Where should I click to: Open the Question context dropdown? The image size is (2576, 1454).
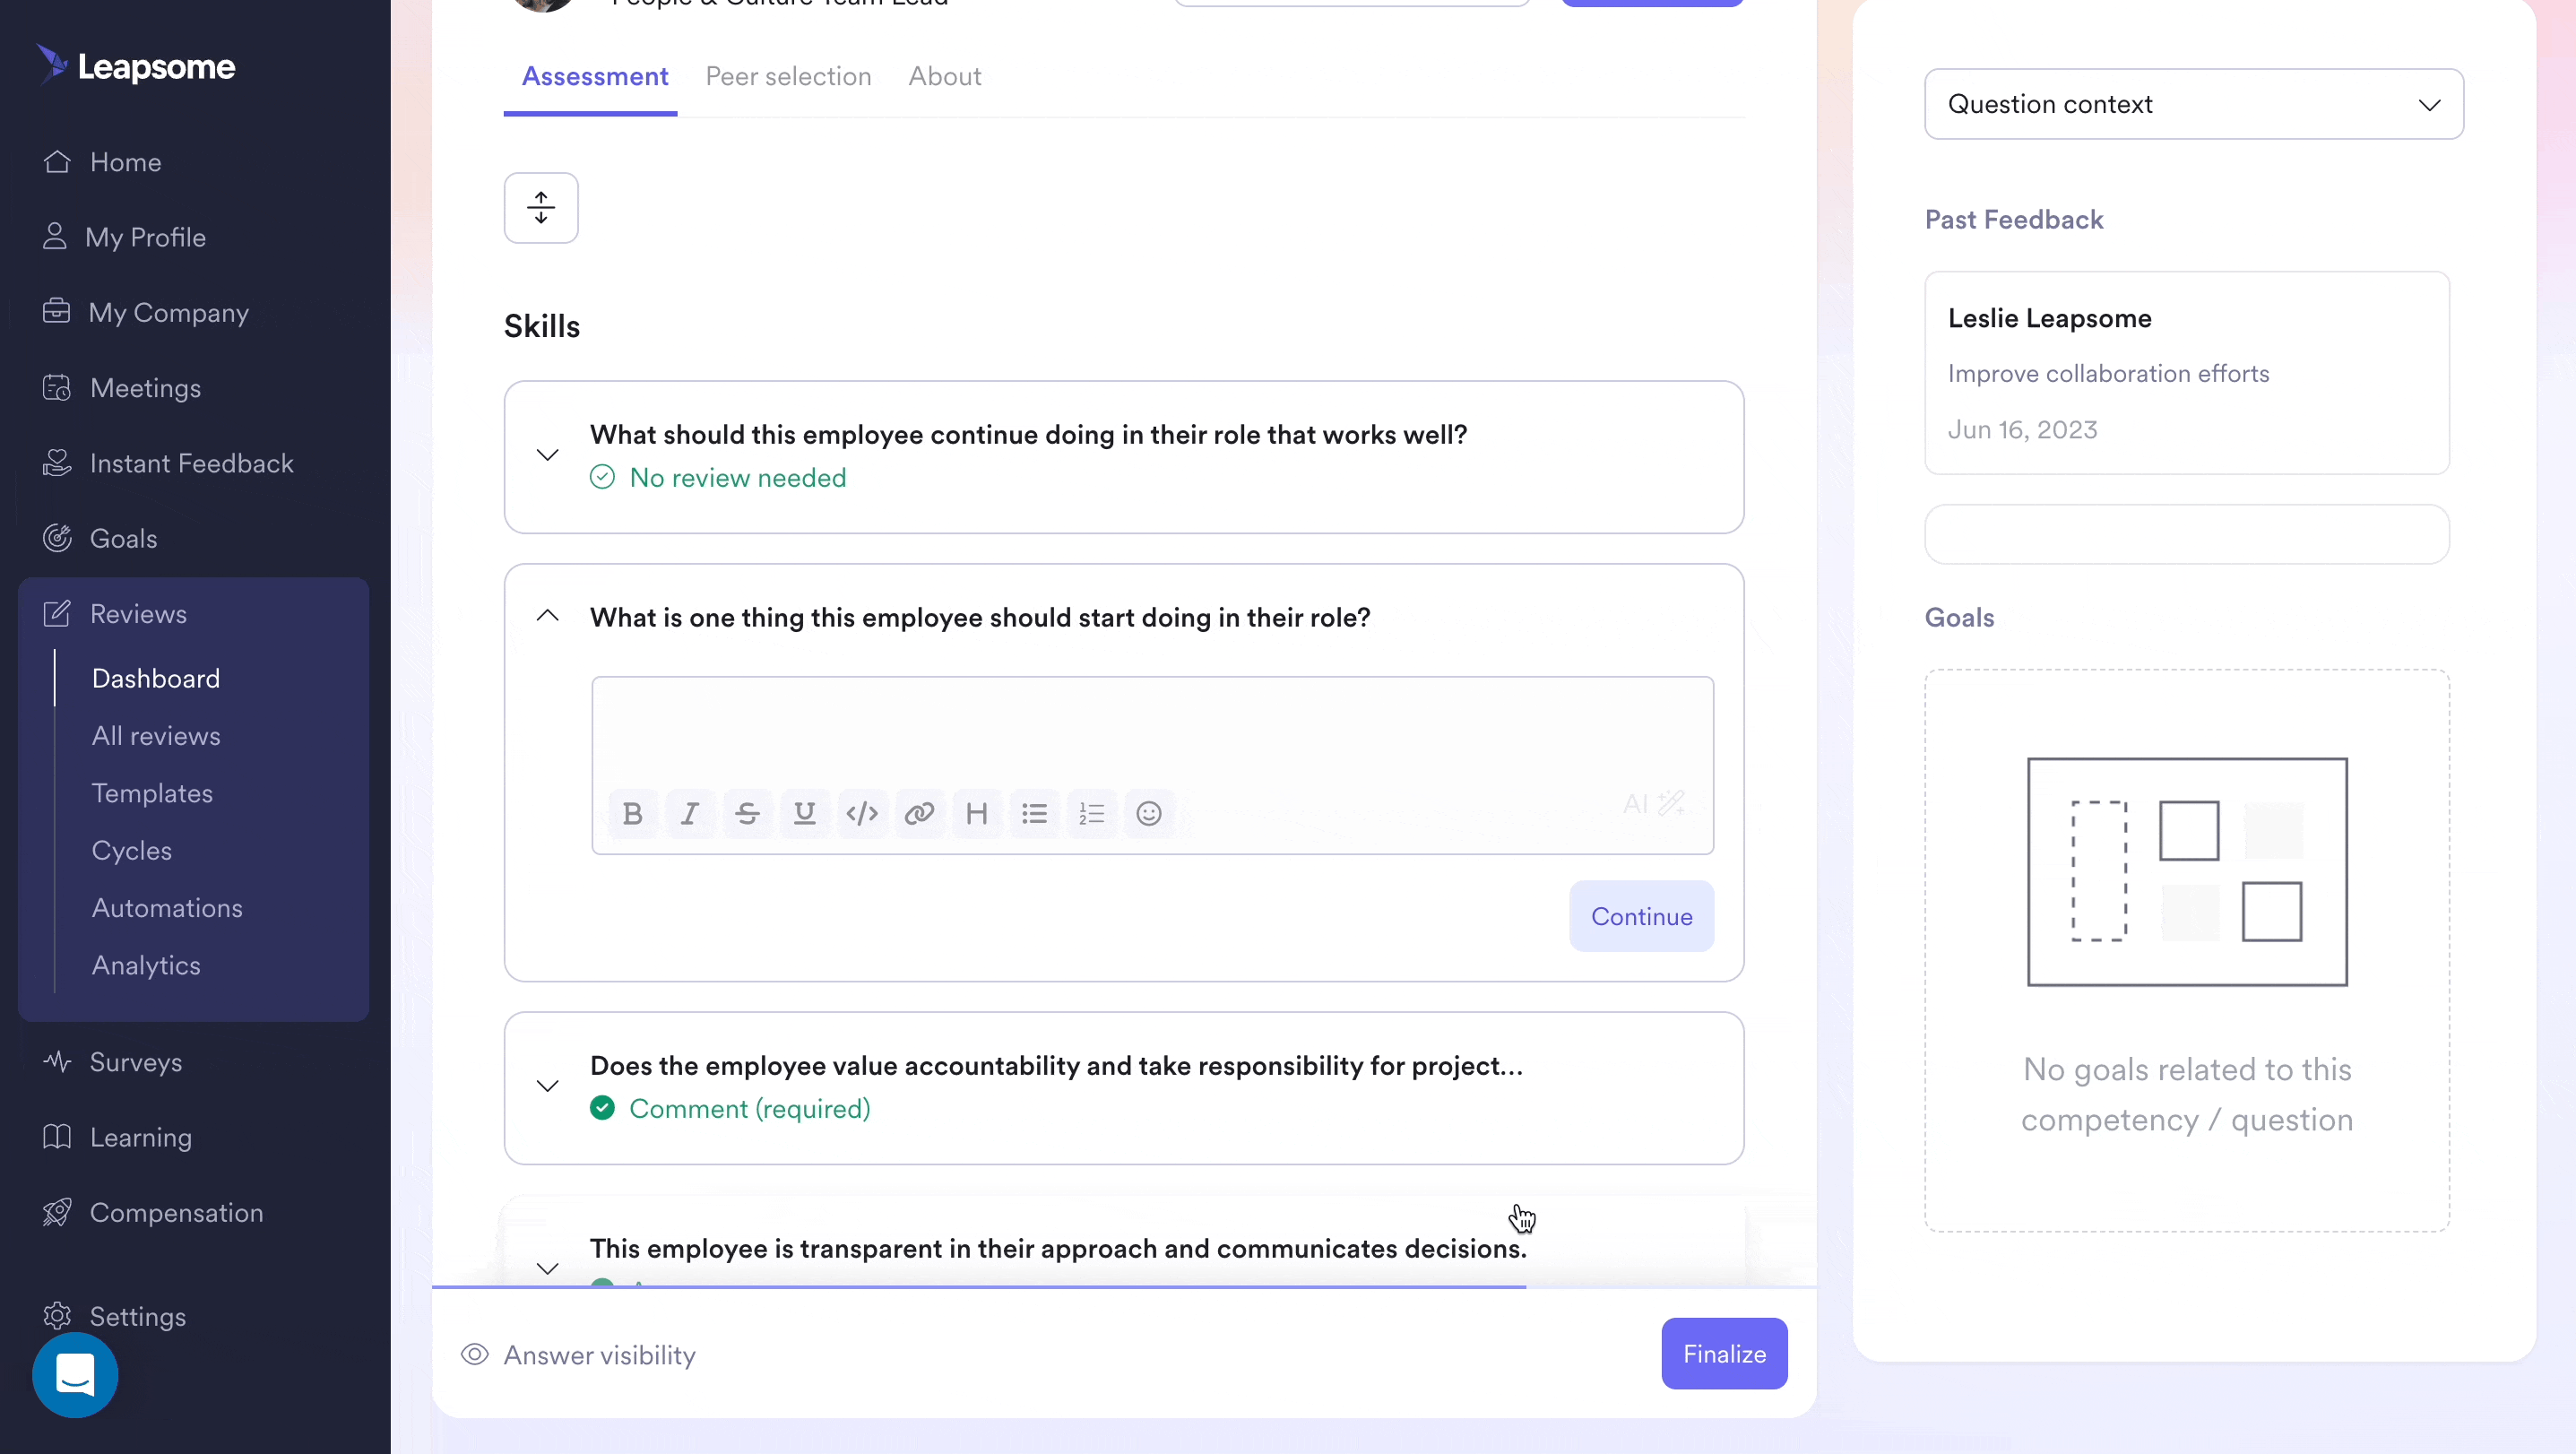click(x=2194, y=104)
